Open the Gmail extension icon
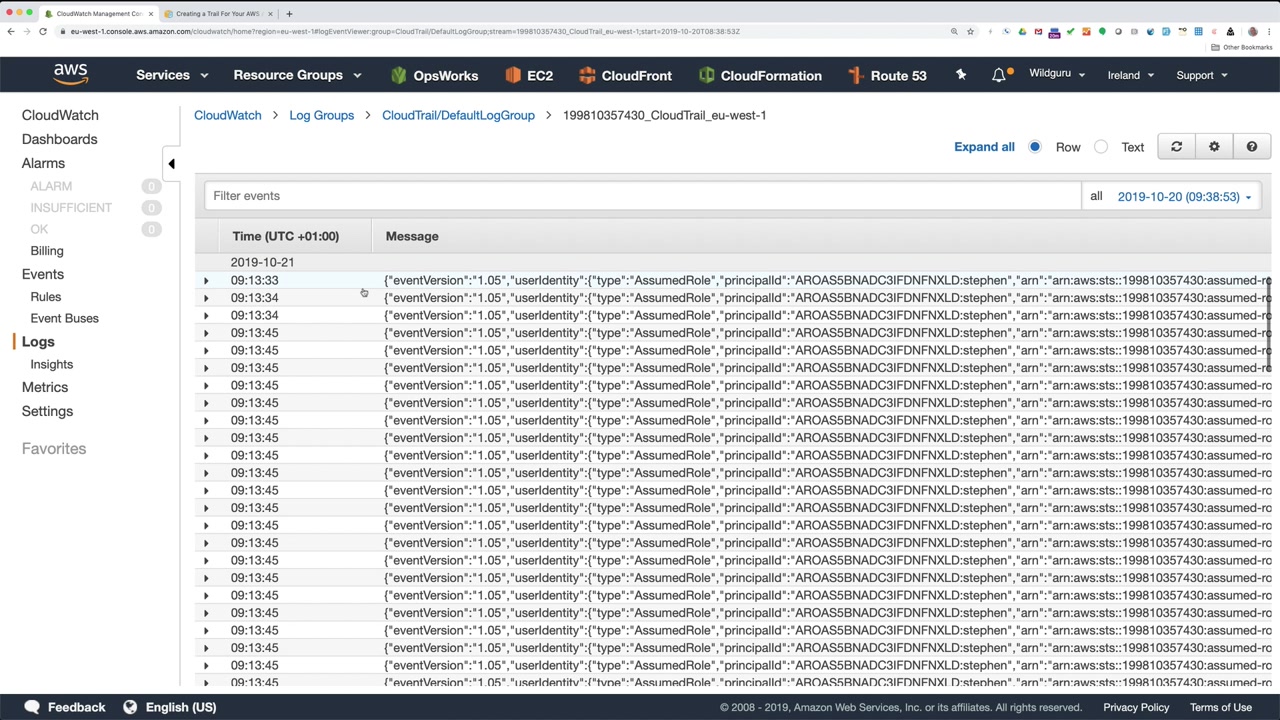This screenshot has width=1280, height=720. pos(1038,32)
